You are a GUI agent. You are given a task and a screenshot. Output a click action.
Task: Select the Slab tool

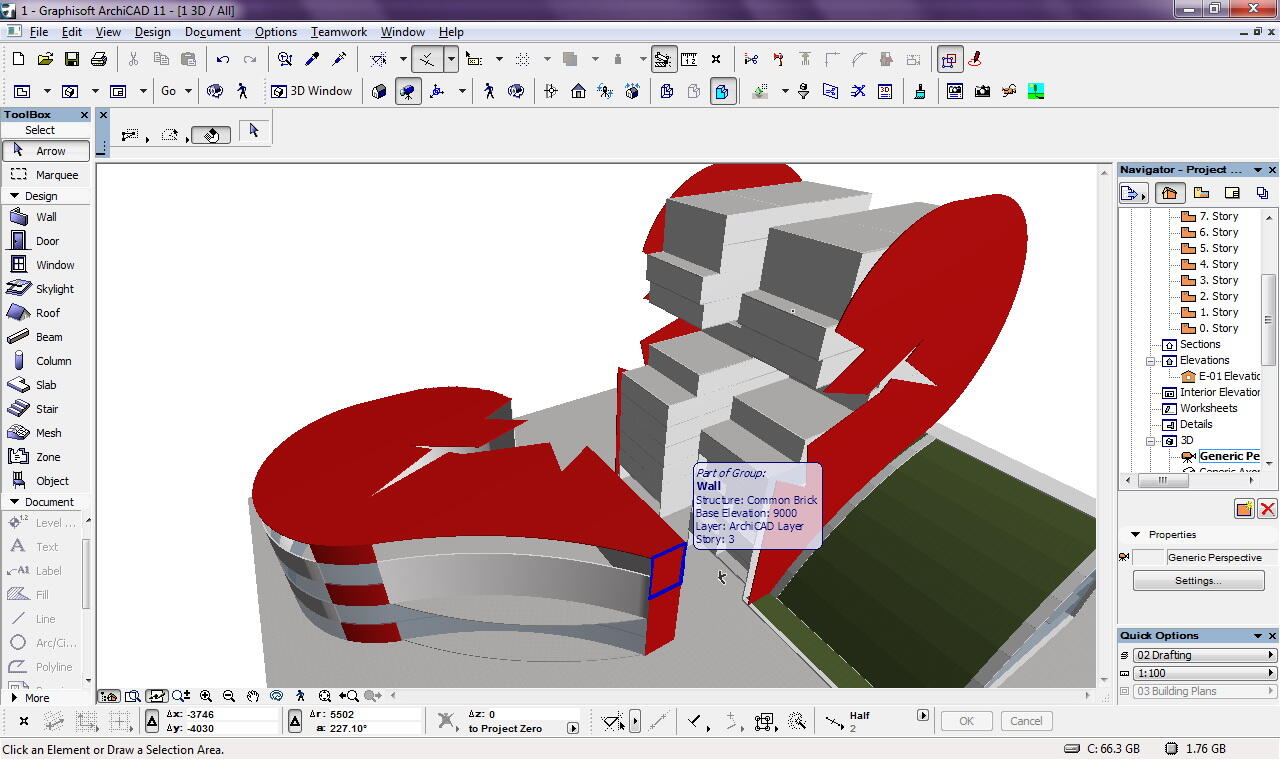coord(46,385)
